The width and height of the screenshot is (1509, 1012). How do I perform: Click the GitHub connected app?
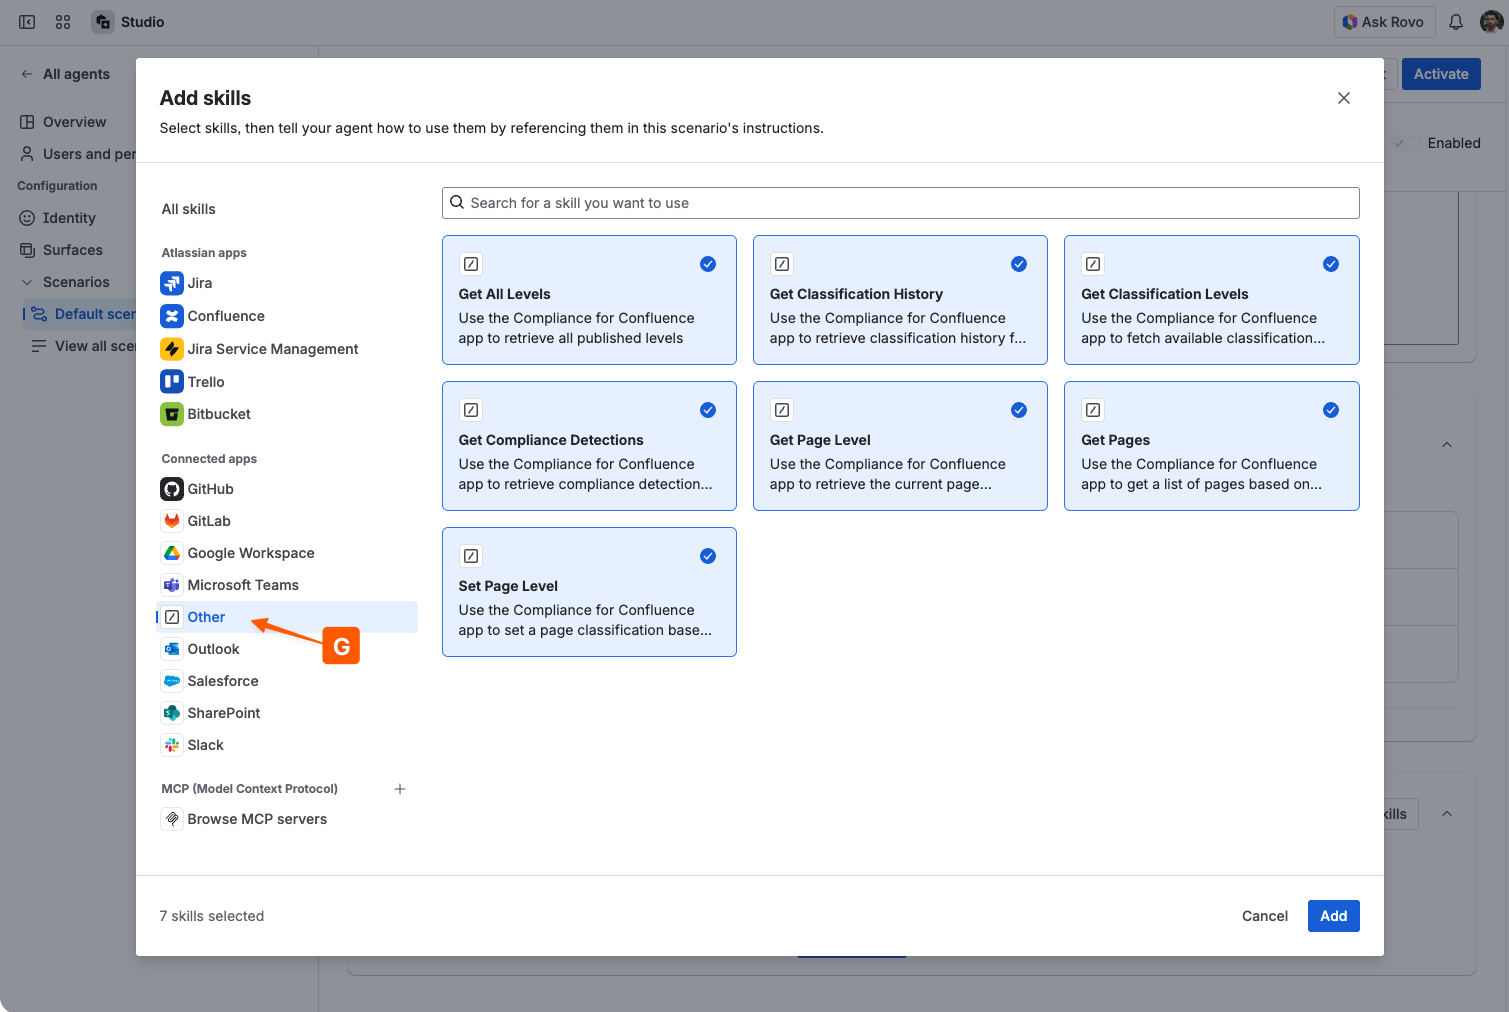(x=210, y=489)
